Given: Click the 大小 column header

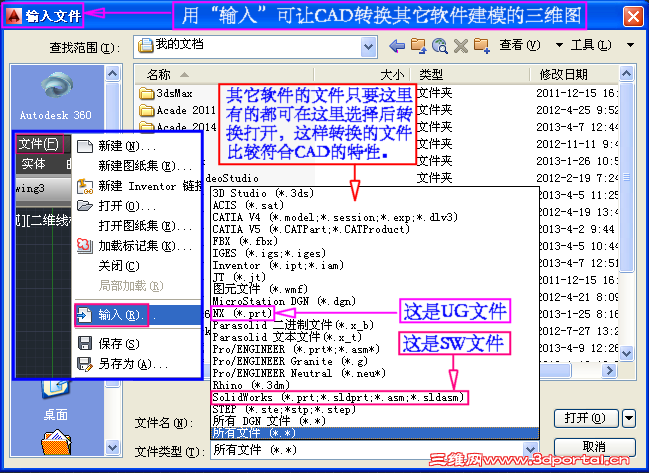Looking at the screenshot, I should (x=392, y=75).
